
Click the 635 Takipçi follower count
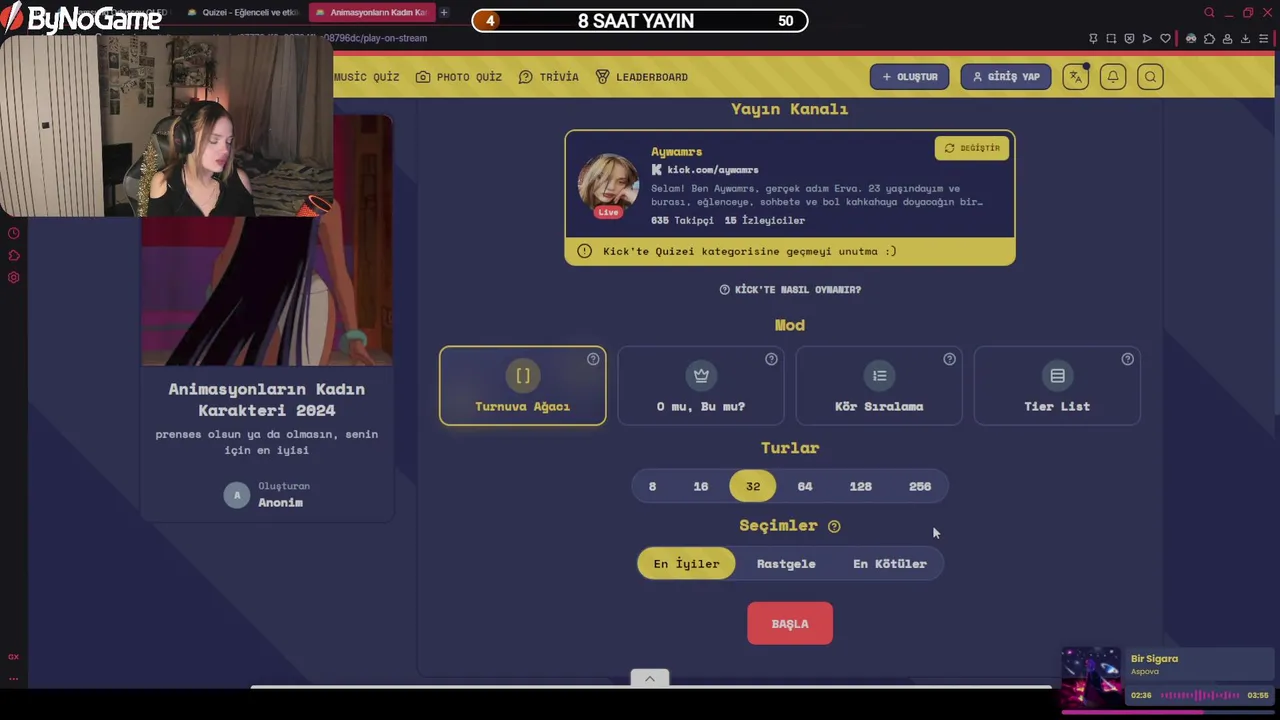(683, 220)
